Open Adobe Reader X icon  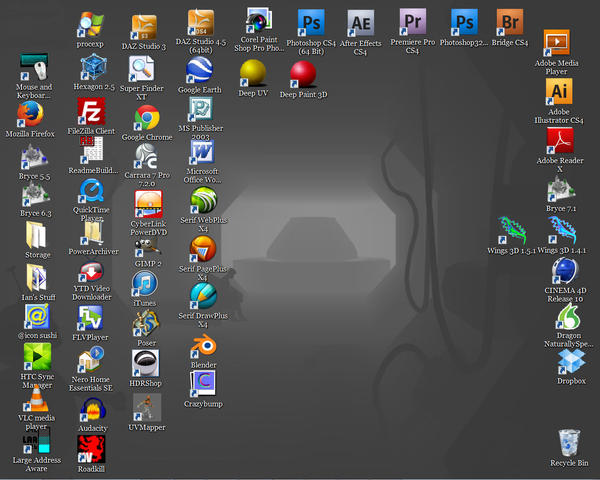pos(560,140)
